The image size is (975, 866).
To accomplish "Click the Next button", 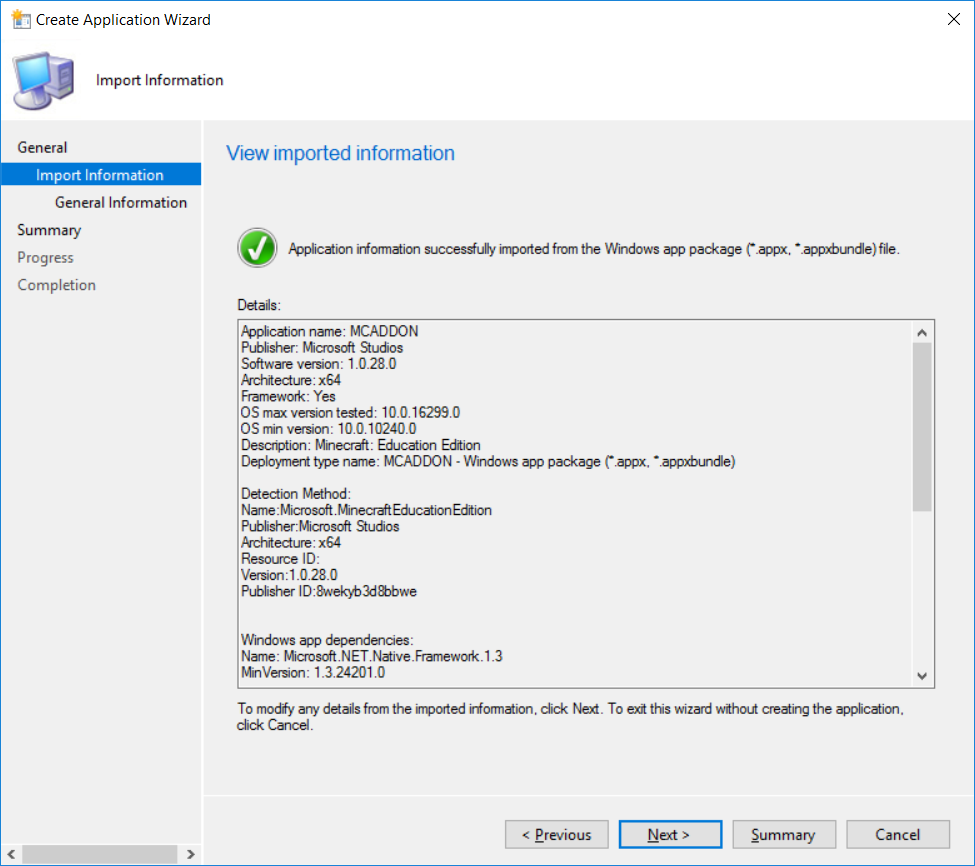I will 670,834.
